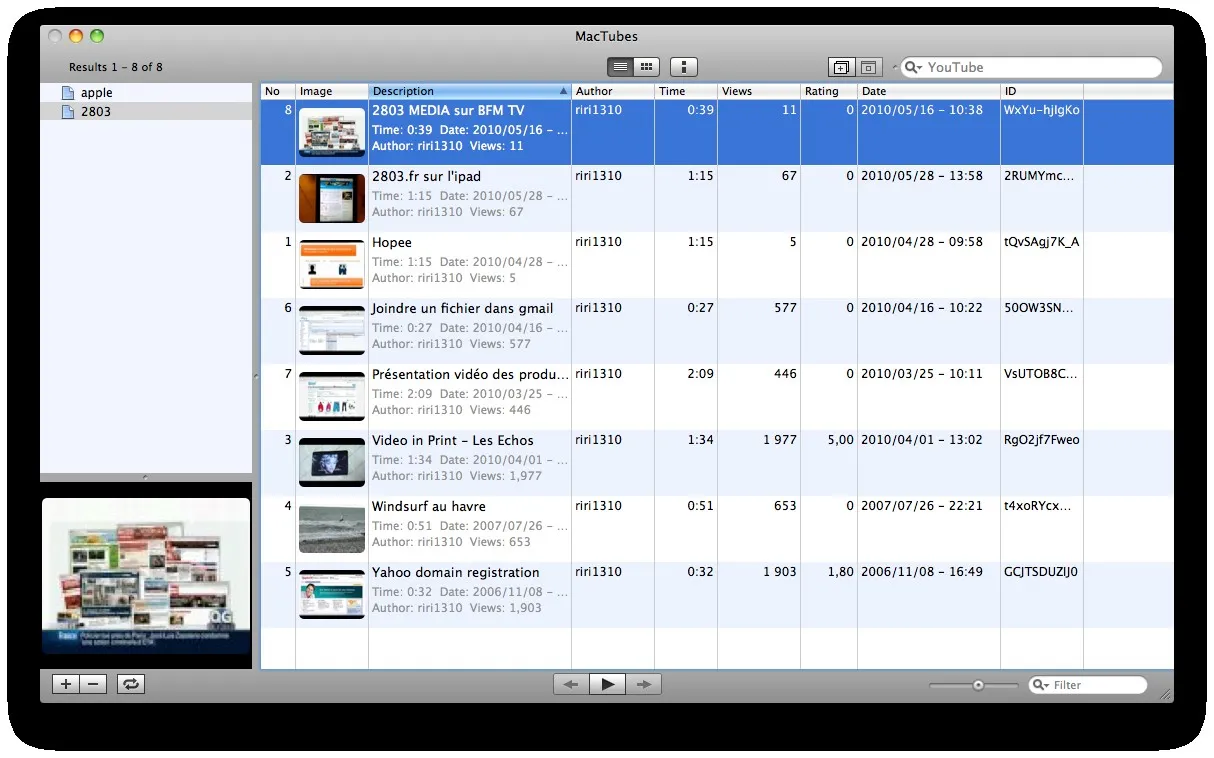Click the date 2006/11/08 - 16:49
Viewport: 1214px width, 758px height.
click(922, 572)
